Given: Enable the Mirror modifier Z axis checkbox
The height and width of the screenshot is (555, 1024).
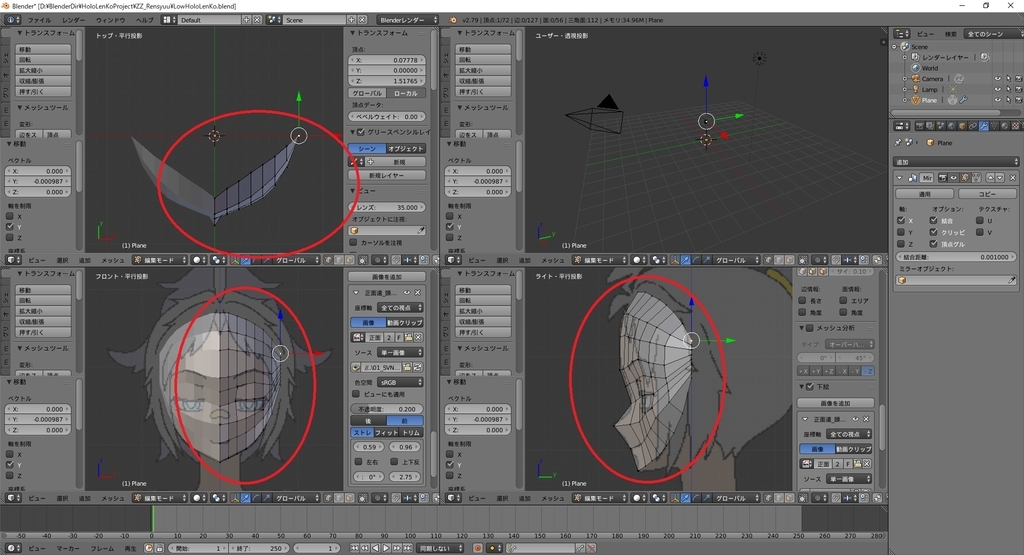Looking at the screenshot, I should click(x=901, y=244).
